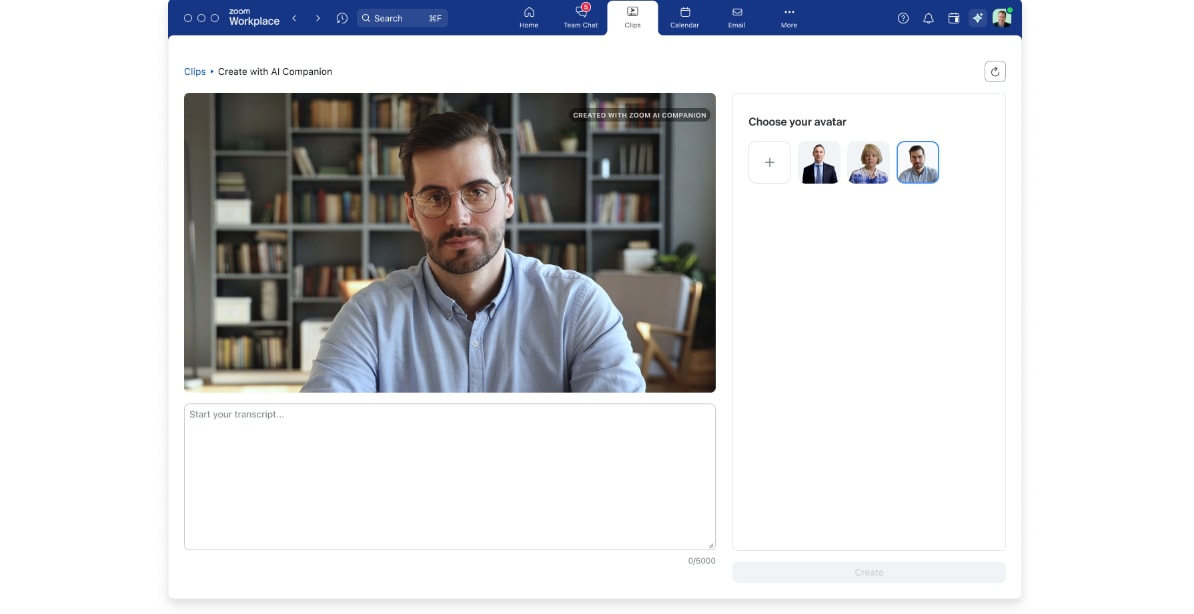Viewport: 1194px width, 614px height.
Task: Expand the More menu
Action: pos(789,17)
